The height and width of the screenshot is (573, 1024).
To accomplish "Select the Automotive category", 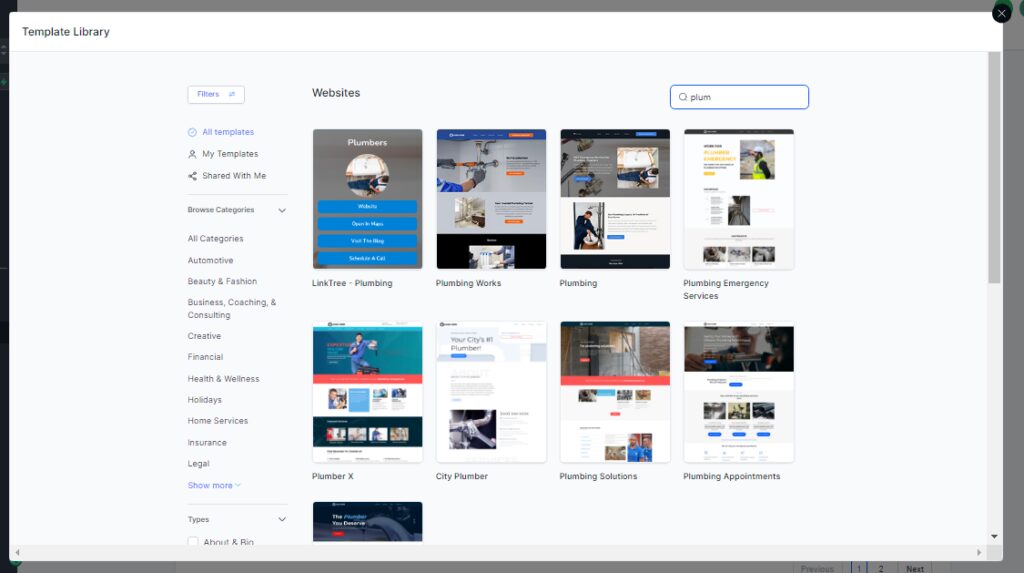I will tap(210, 261).
